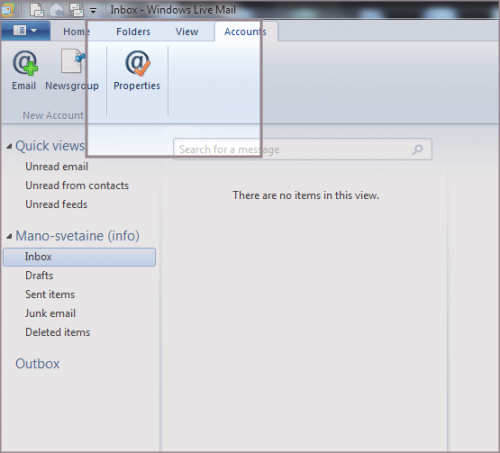Collapse the Mano-svetaine (info) account tree
Viewport: 500px width, 453px height.
[9, 236]
